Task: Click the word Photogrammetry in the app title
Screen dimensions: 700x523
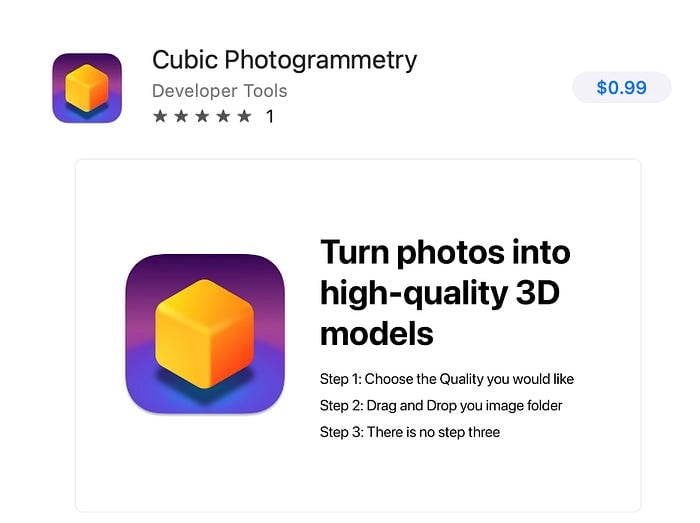Action: tap(321, 61)
